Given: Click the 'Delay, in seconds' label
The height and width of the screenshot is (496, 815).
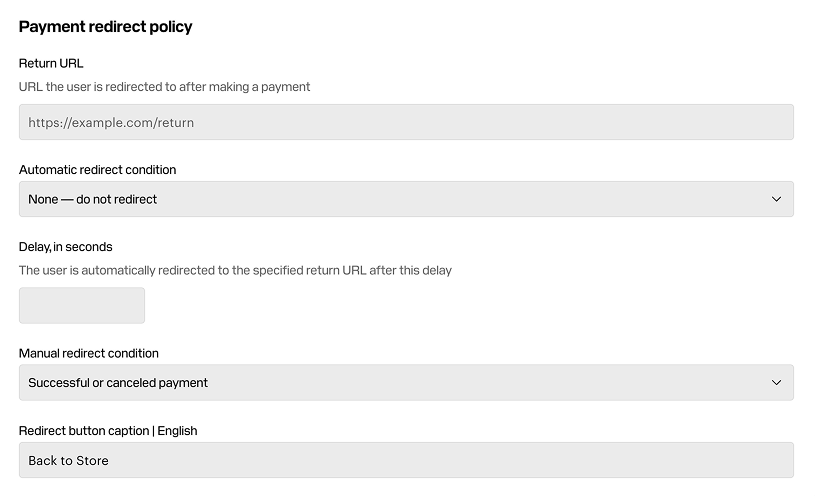Looking at the screenshot, I should (x=65, y=247).
